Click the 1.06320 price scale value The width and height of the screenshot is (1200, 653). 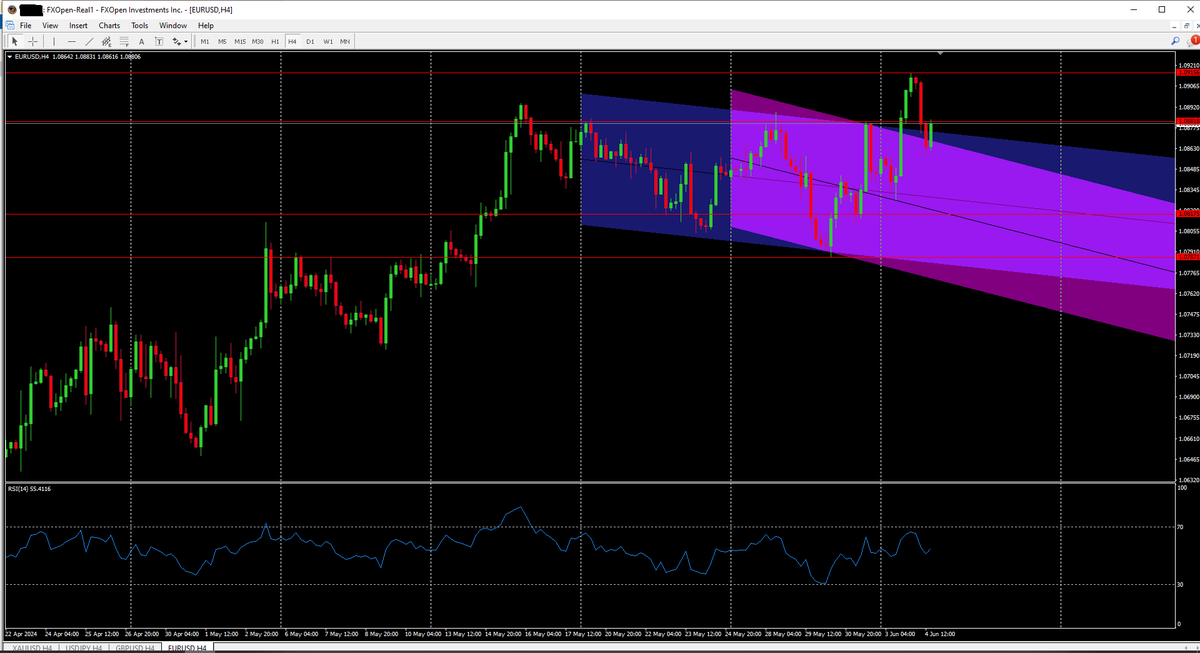point(1188,480)
